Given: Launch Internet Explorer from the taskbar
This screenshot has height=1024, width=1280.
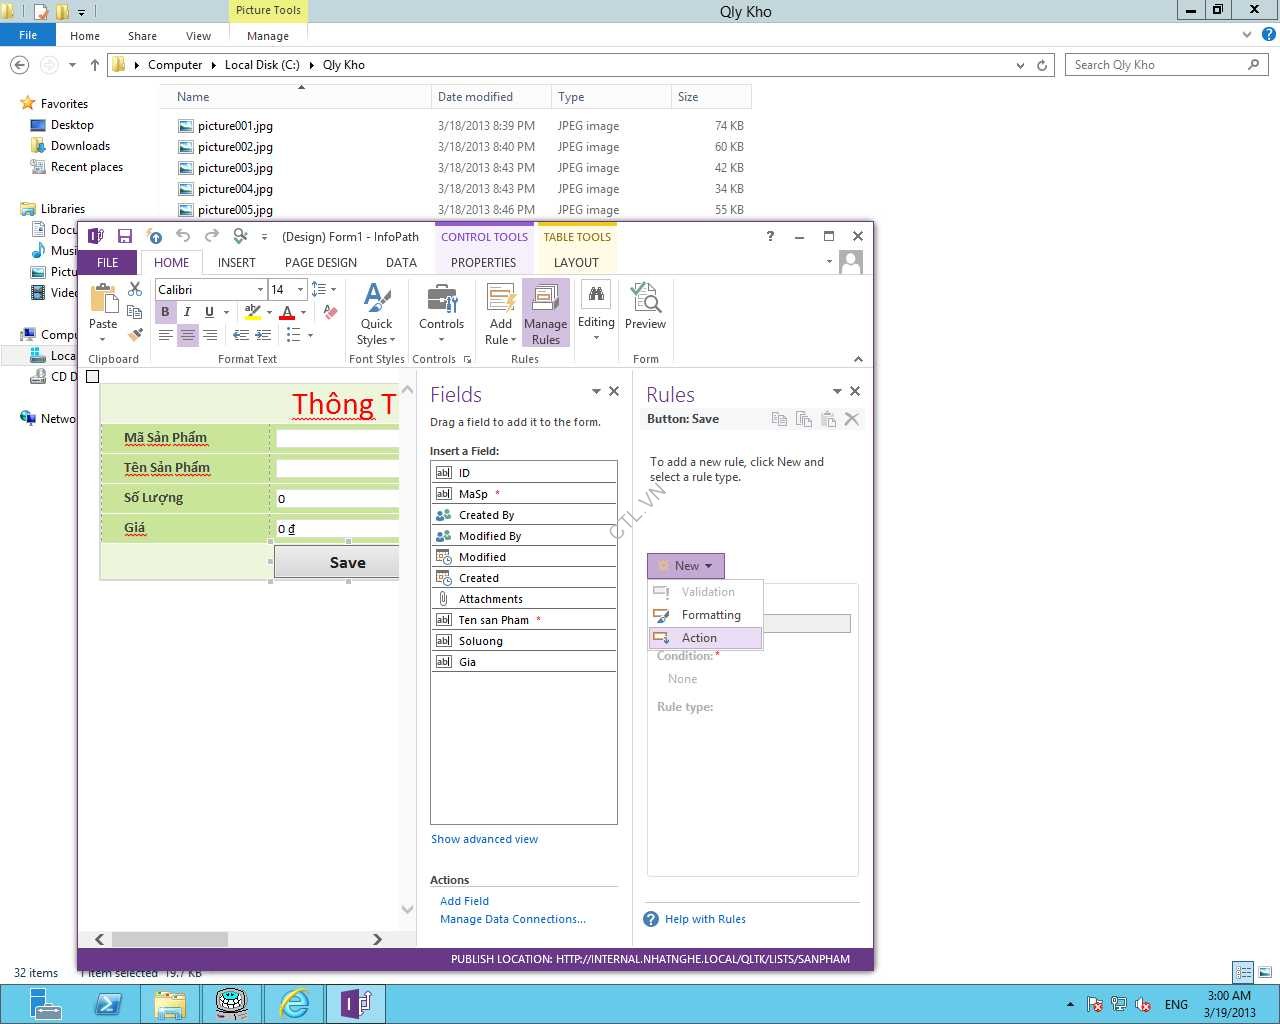Looking at the screenshot, I should coord(294,1003).
